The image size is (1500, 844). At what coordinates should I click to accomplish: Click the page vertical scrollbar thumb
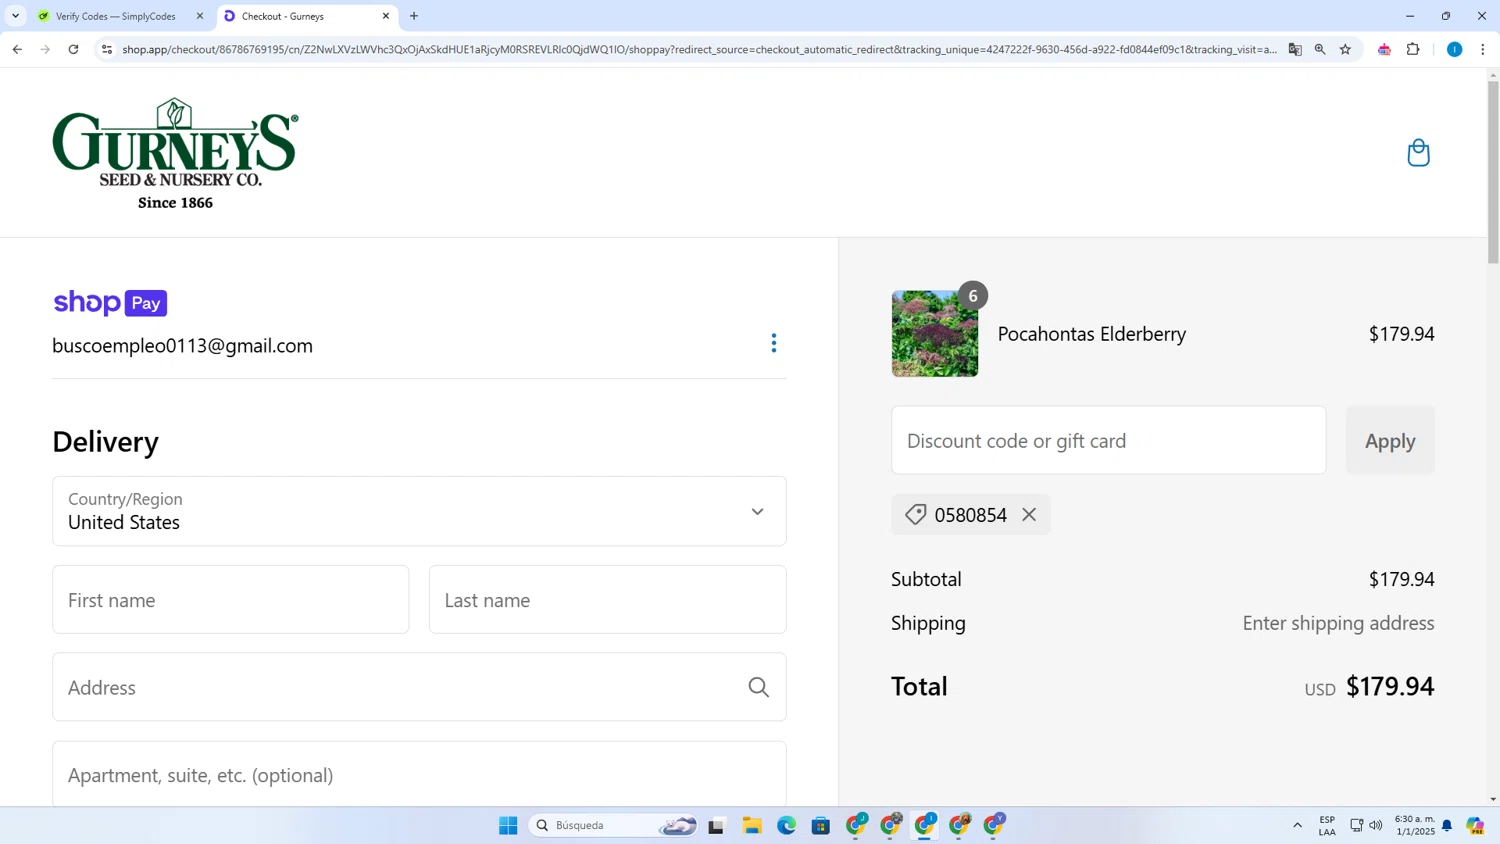tap(1493, 172)
